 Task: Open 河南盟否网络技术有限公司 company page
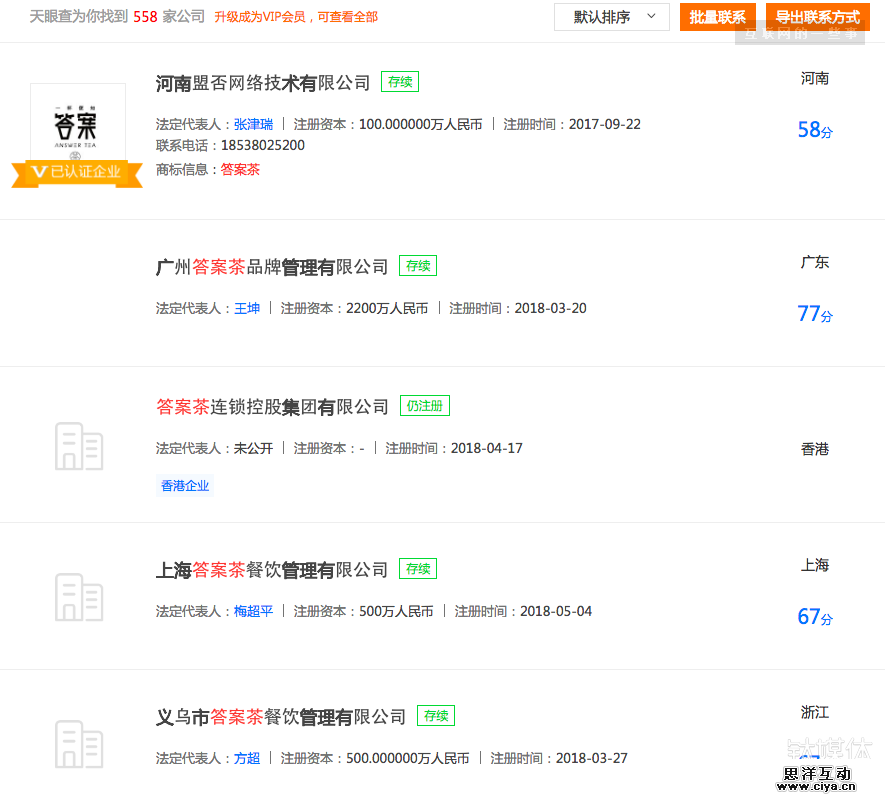point(261,83)
